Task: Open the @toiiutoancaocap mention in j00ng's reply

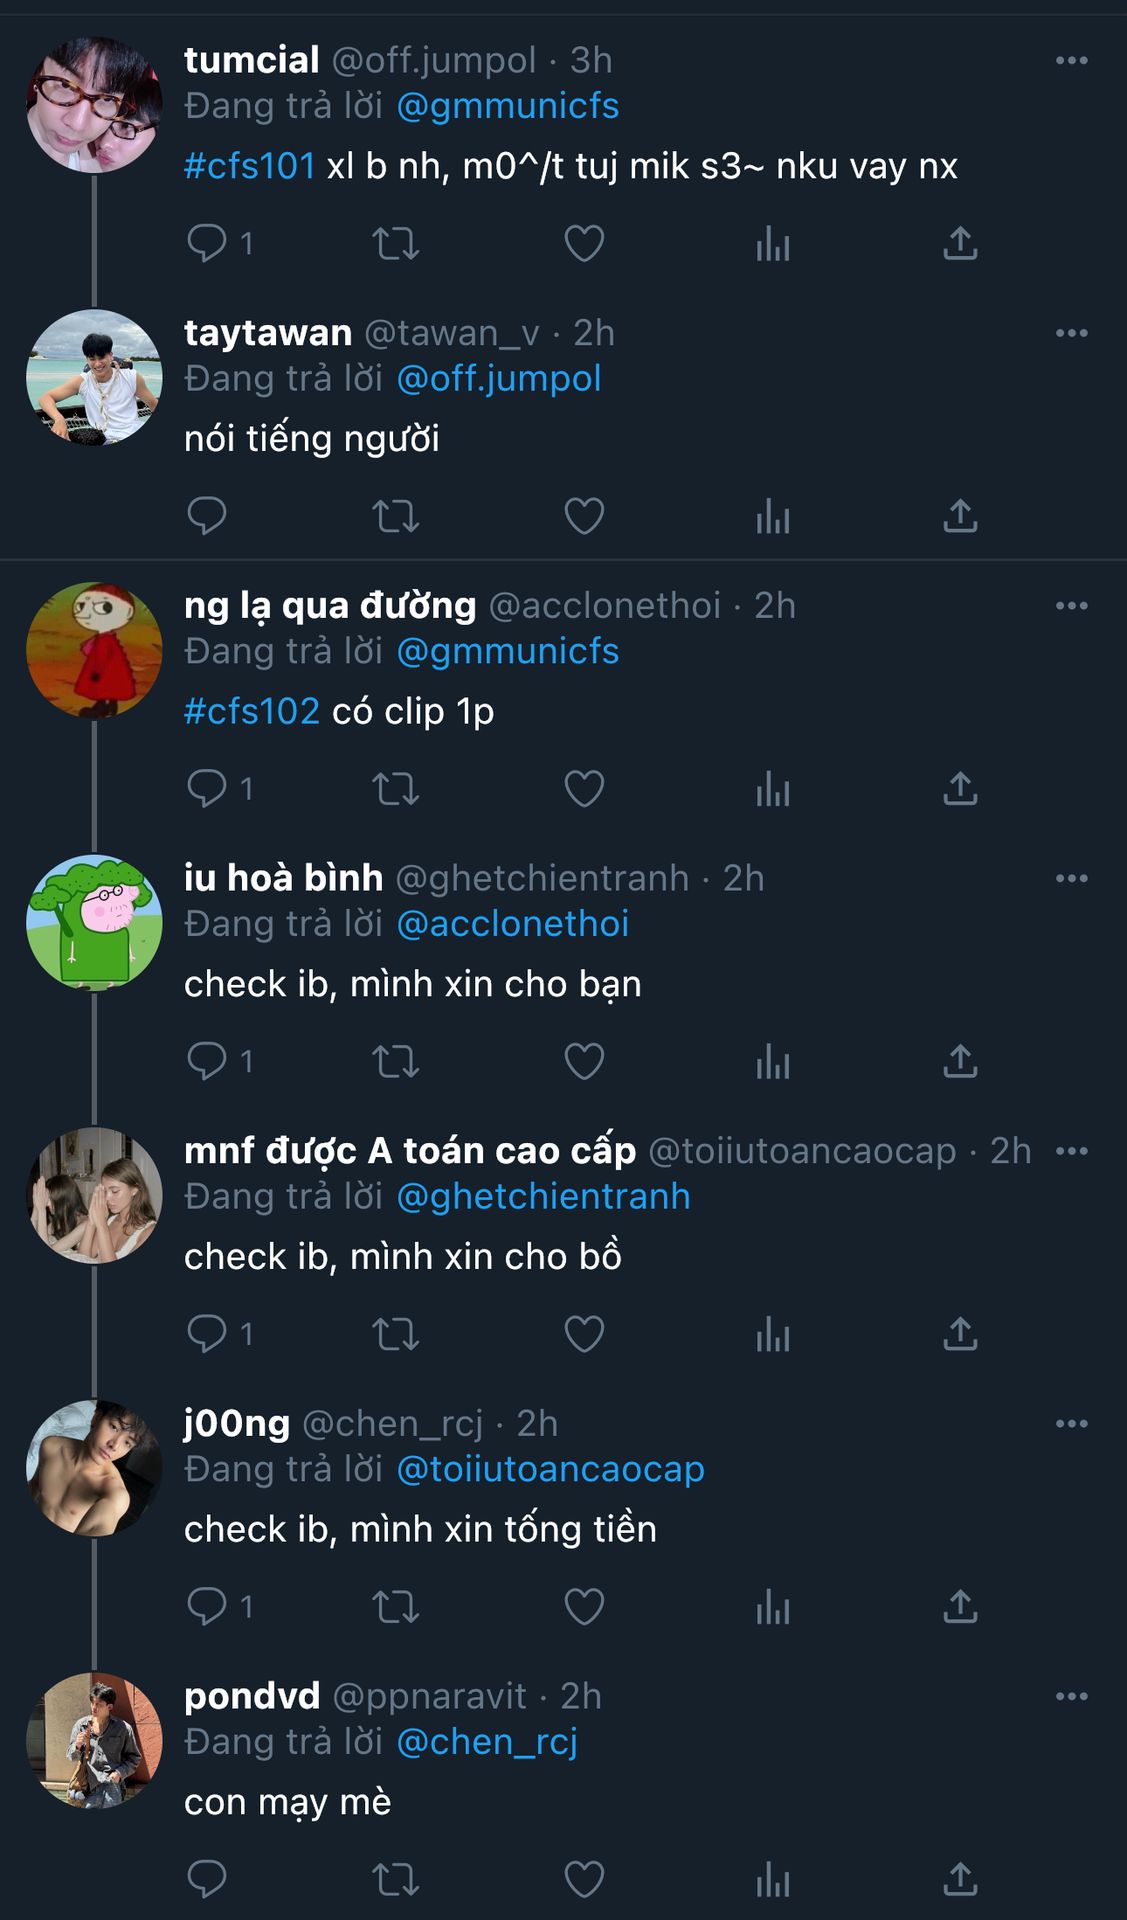Action: pos(551,1469)
